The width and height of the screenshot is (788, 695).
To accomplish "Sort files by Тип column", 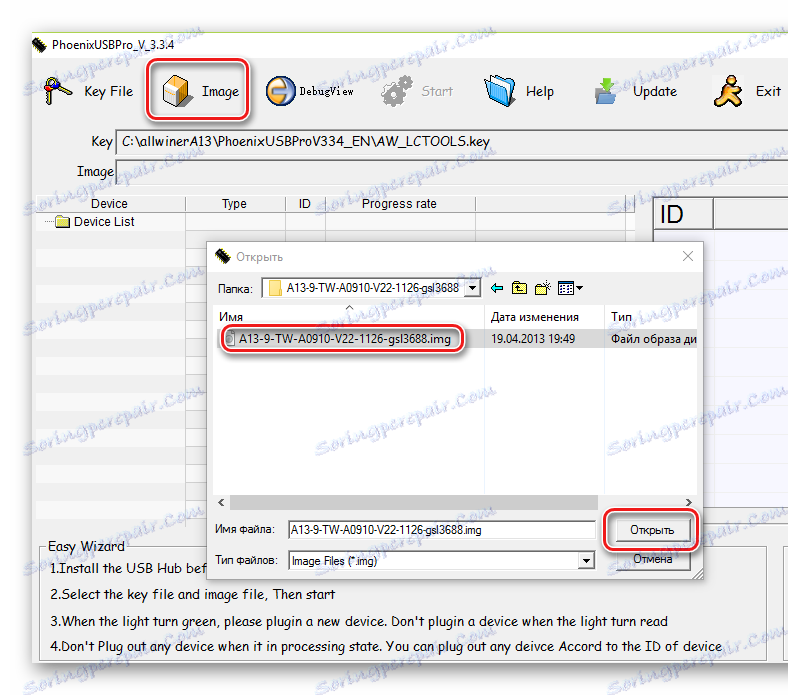I will (651, 317).
